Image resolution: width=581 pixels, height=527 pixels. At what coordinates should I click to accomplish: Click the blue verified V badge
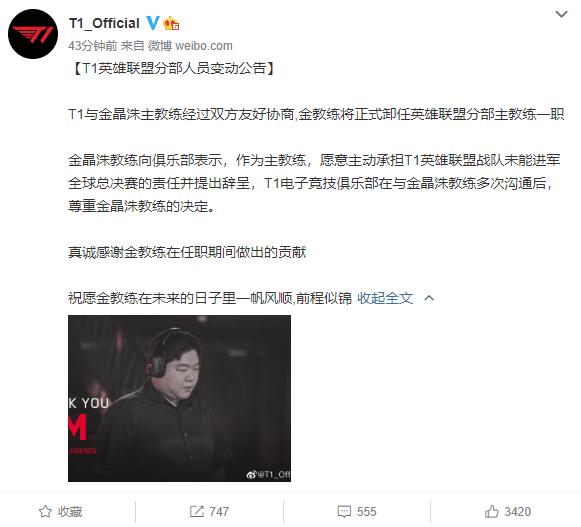click(153, 23)
